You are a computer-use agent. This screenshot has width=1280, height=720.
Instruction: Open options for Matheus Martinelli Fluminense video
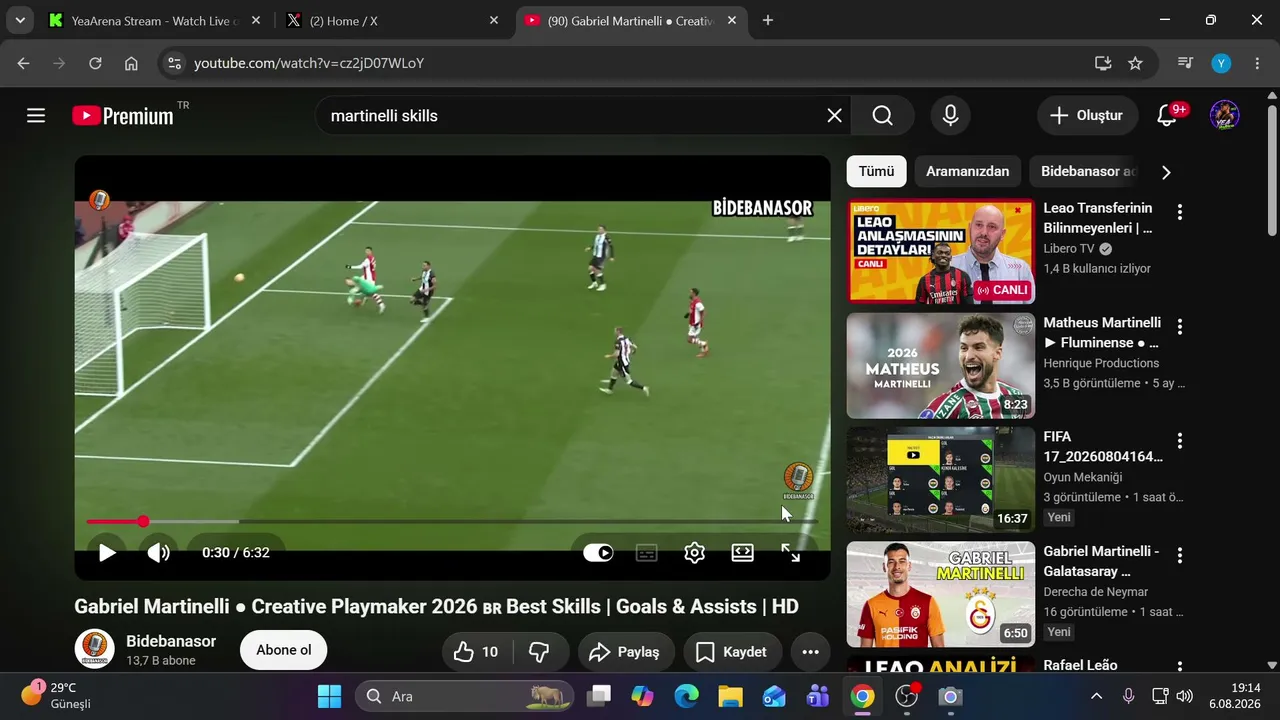click(1180, 327)
